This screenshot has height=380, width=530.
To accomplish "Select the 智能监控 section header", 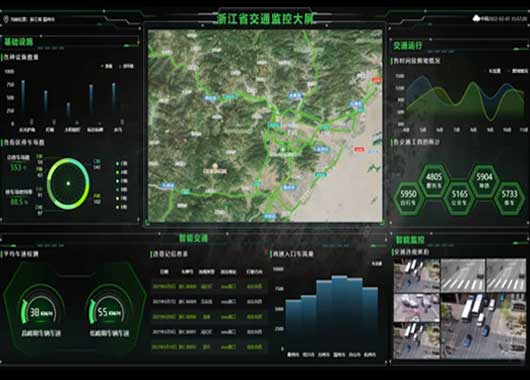I will point(410,240).
